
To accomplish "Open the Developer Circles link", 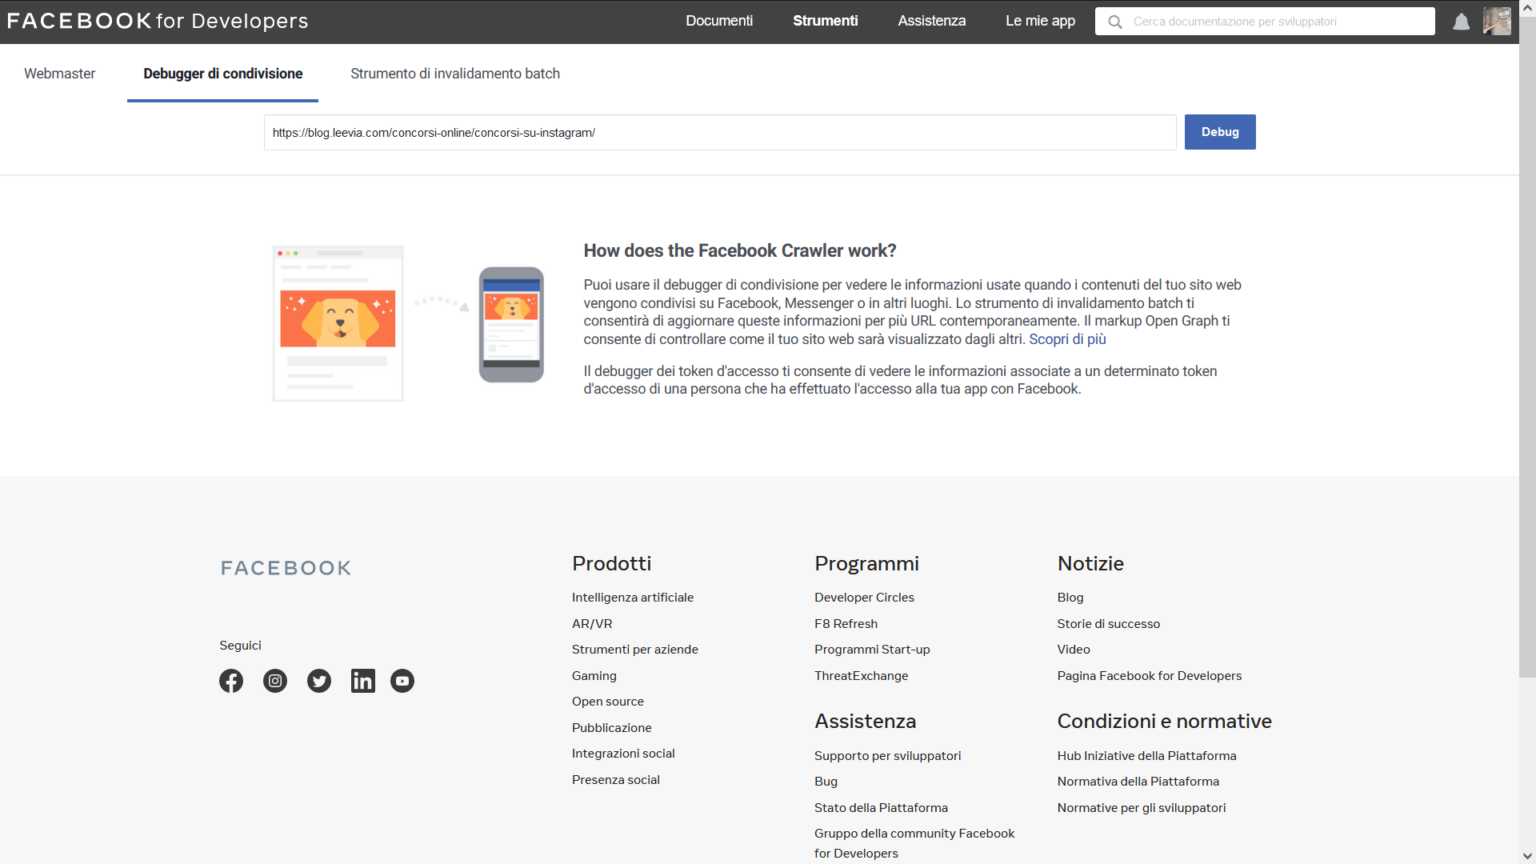I will pos(864,597).
